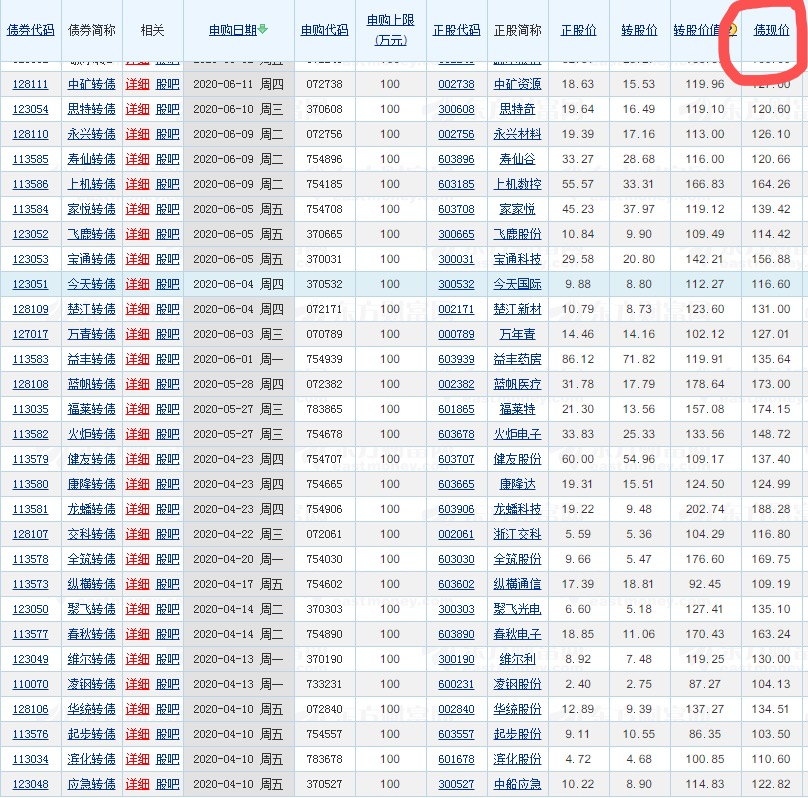Open 华统转债 bond name link
This screenshot has height=798, width=808.
point(92,709)
